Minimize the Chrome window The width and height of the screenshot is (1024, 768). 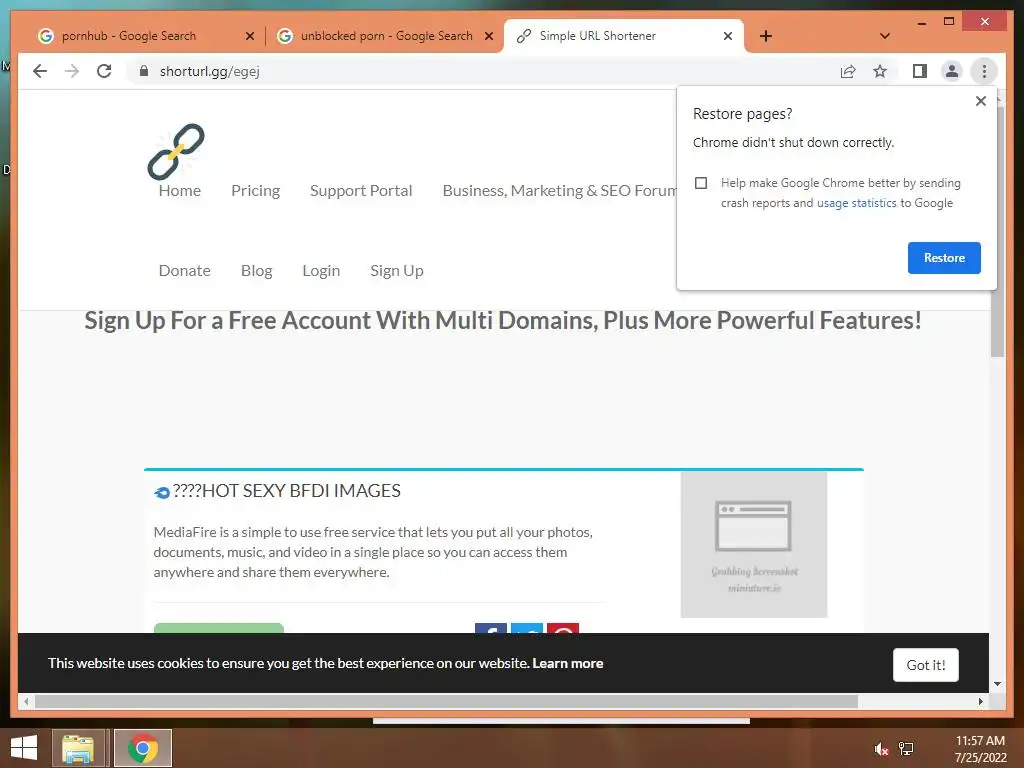[921, 22]
